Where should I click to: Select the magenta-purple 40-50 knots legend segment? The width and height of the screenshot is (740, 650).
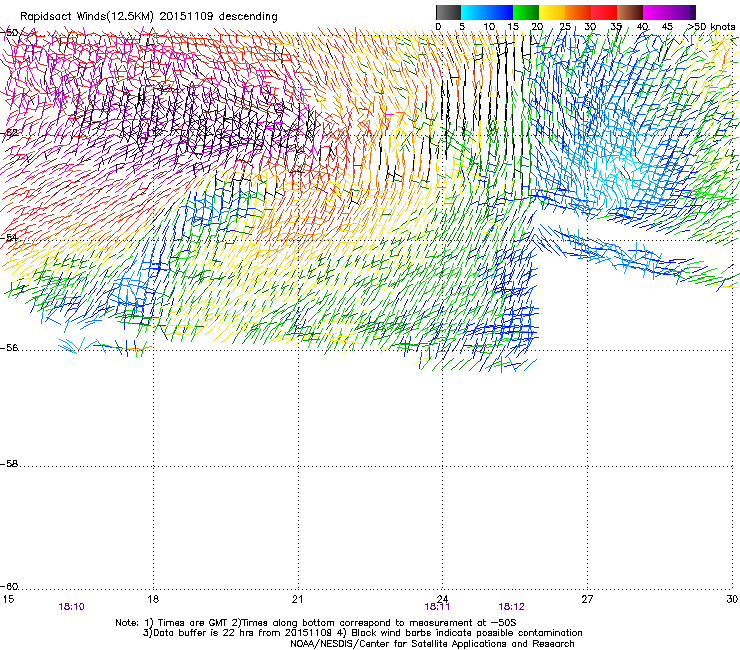tap(669, 12)
